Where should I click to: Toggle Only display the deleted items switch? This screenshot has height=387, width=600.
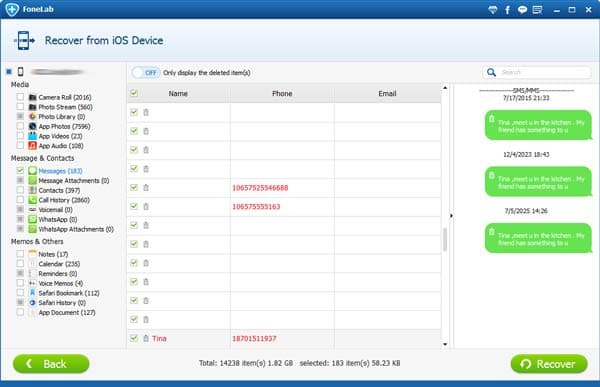(x=145, y=72)
